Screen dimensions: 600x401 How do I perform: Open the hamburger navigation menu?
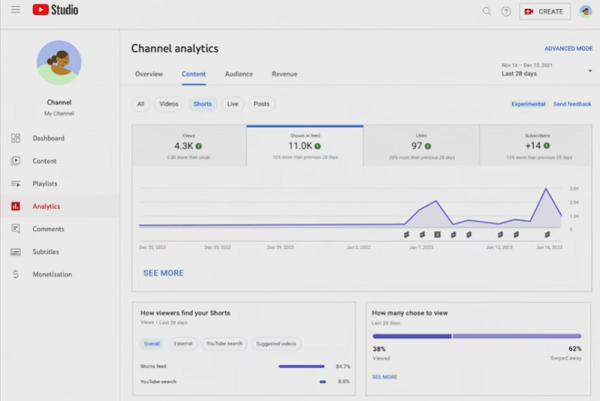pyautogui.click(x=15, y=11)
